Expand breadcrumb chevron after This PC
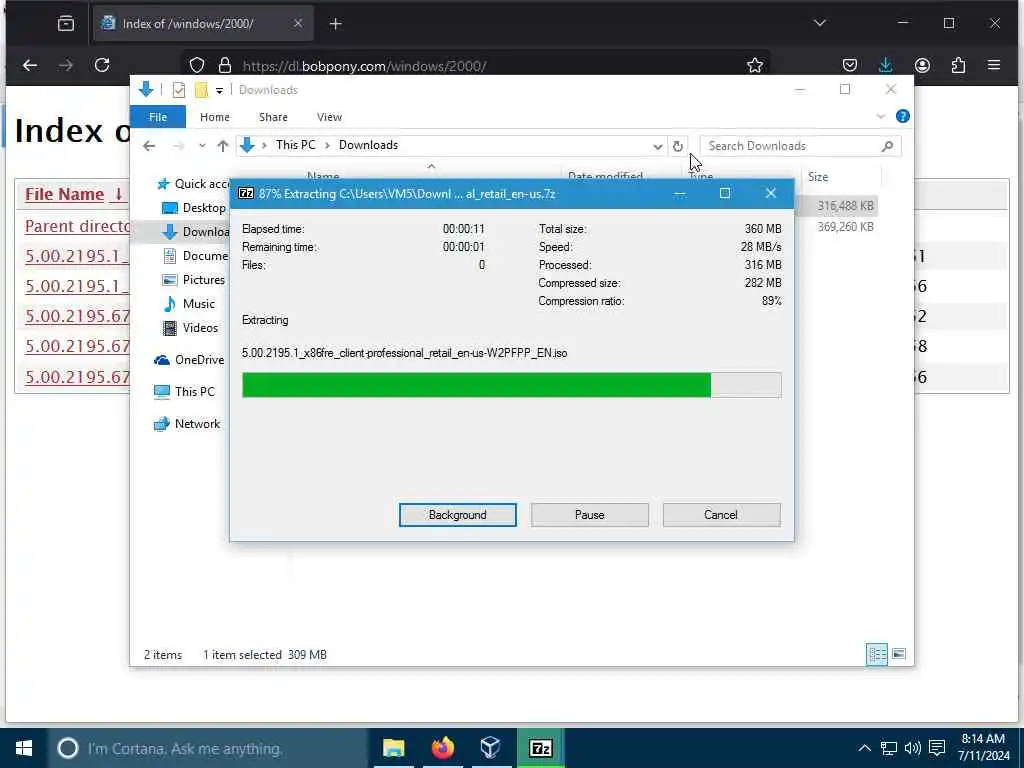This screenshot has width=1024, height=768. tap(327, 145)
